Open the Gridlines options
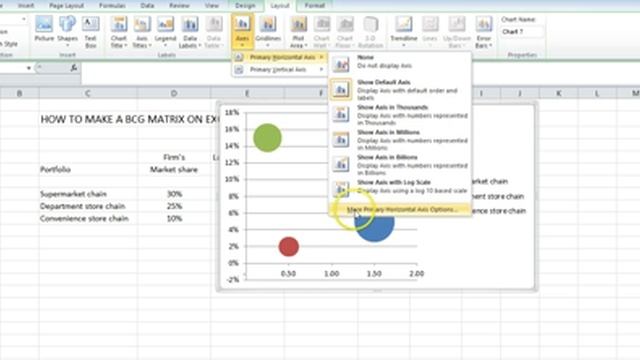The width and height of the screenshot is (640, 360). pyautogui.click(x=268, y=32)
